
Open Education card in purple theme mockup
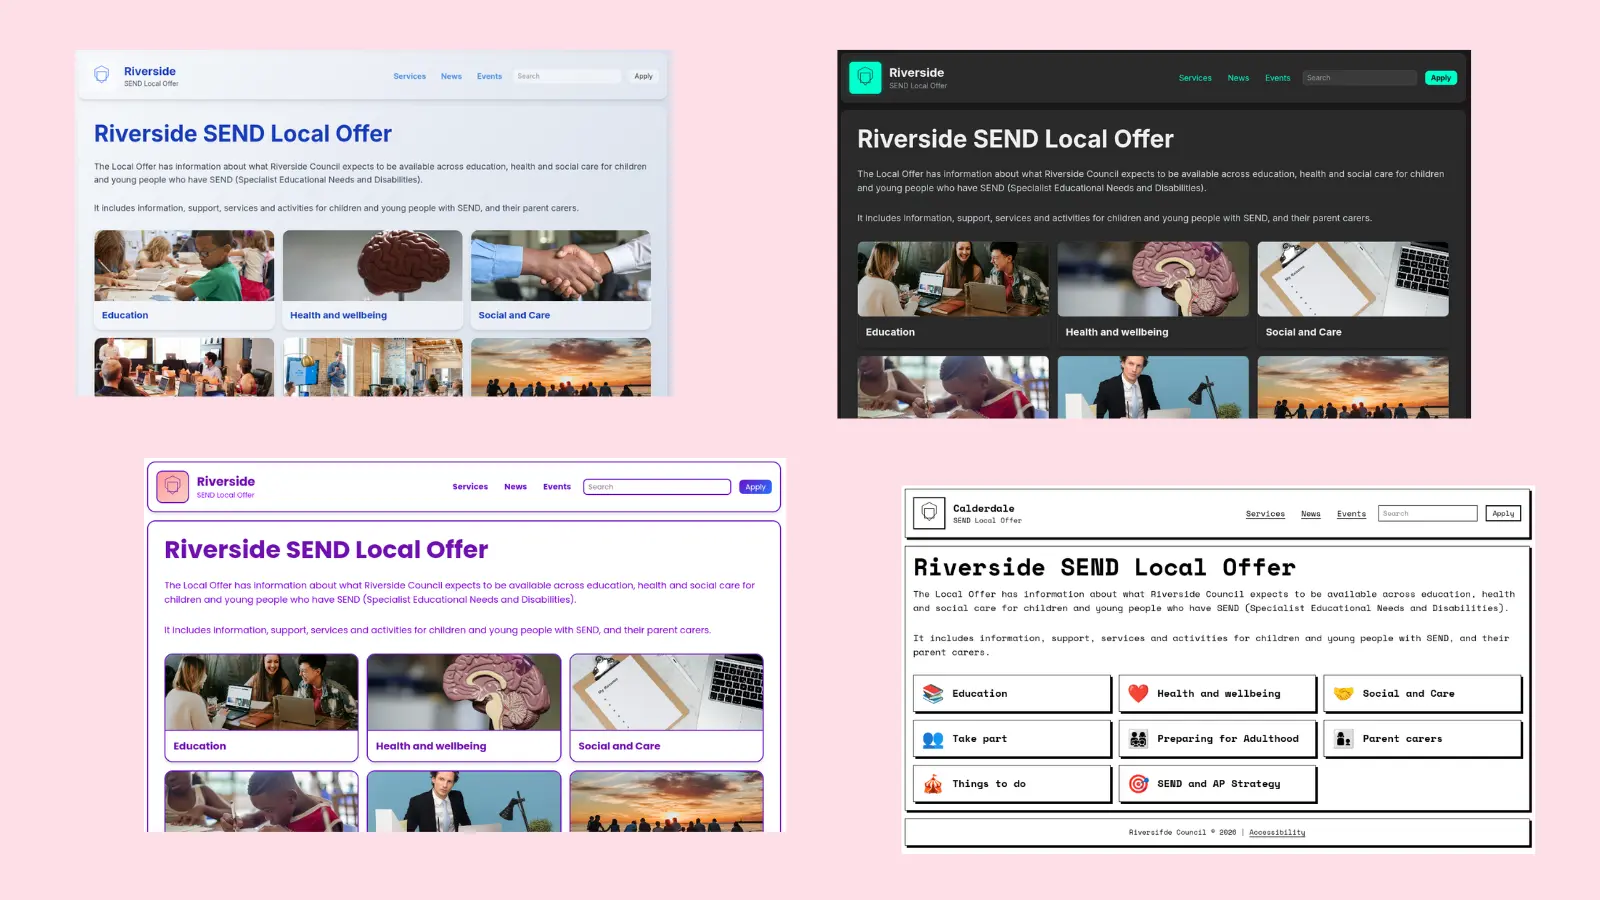(x=261, y=708)
